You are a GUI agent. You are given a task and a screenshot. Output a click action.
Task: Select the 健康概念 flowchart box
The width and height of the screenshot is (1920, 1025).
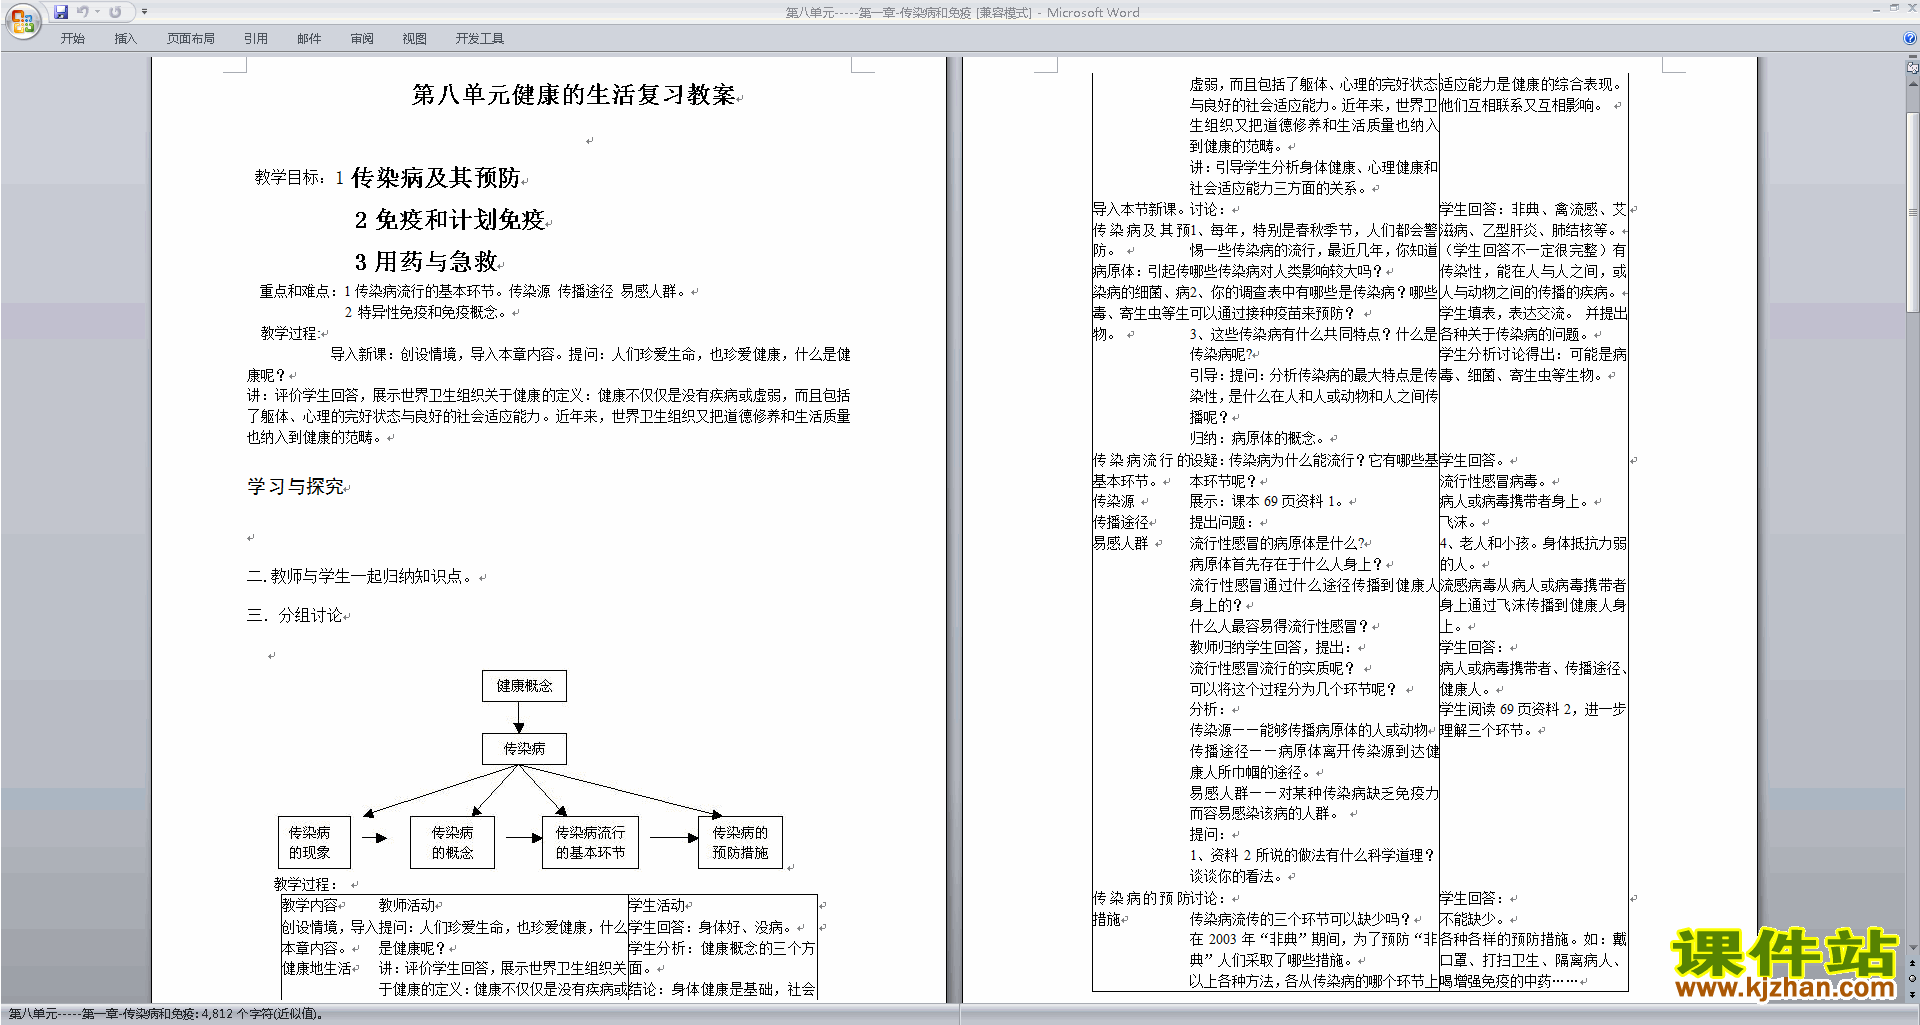coord(524,686)
